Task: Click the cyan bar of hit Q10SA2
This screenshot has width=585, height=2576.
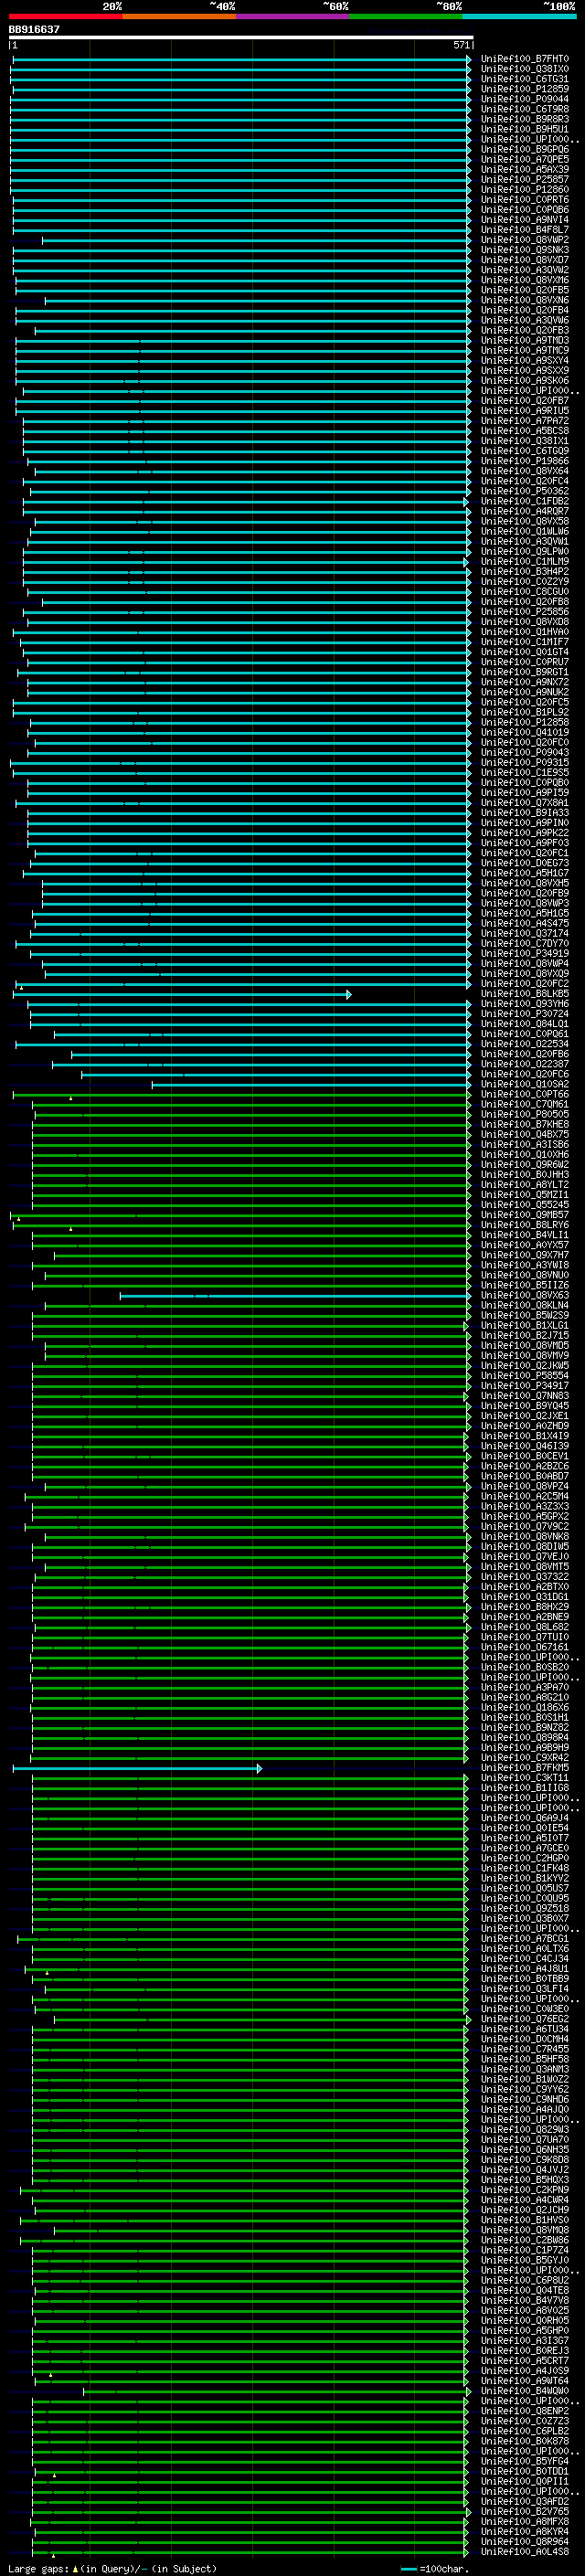Action: 311,1084
